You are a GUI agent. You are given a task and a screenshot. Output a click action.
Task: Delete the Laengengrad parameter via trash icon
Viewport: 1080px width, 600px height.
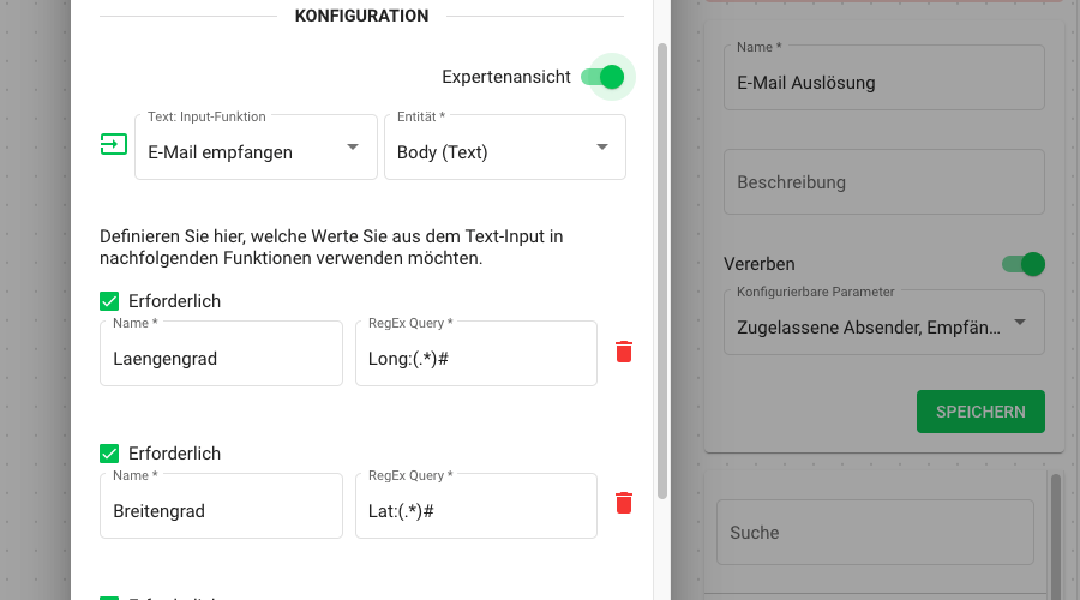(623, 352)
